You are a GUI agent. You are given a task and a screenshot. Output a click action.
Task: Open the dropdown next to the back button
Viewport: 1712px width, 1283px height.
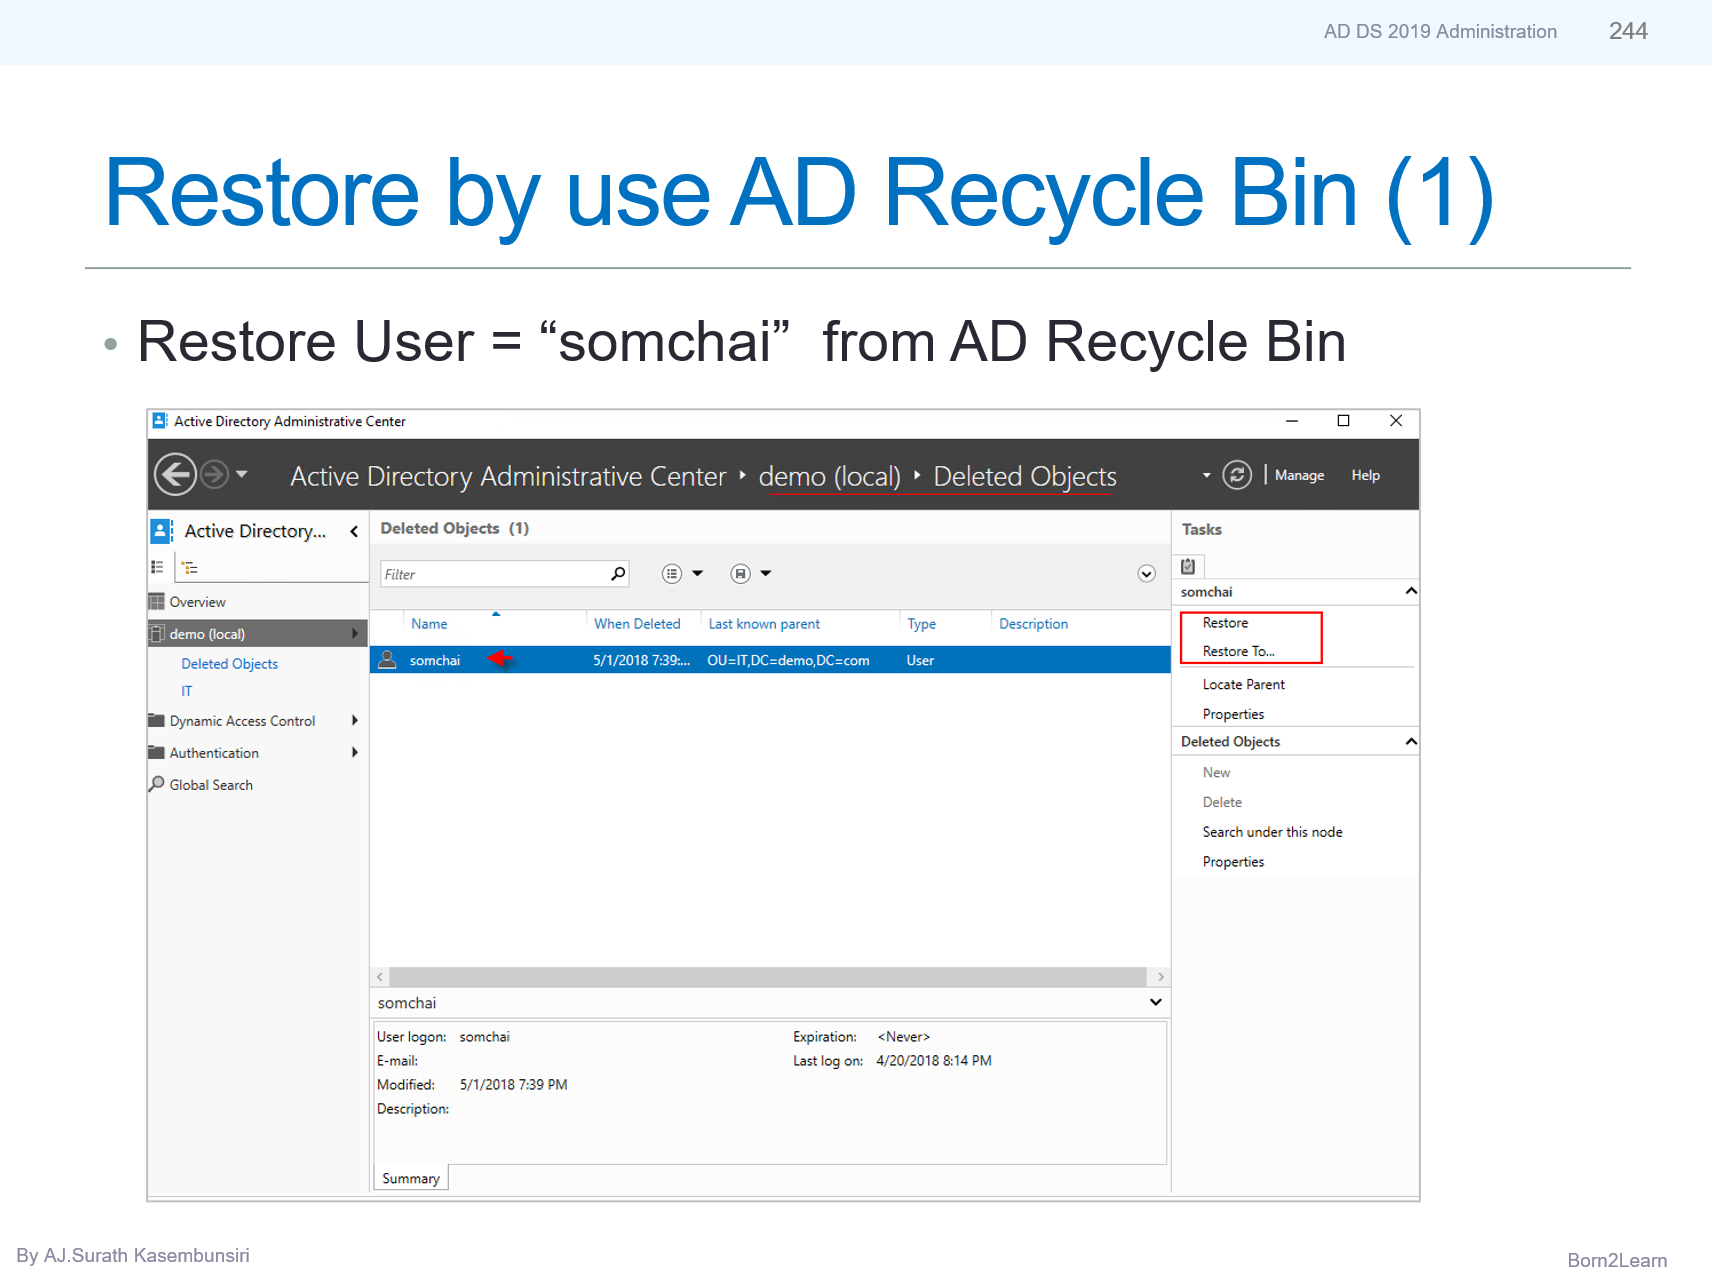tap(241, 474)
